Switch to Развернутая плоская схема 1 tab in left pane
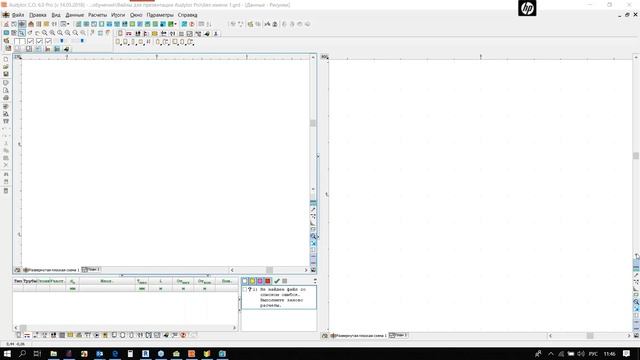The height and width of the screenshot is (360, 640). pyautogui.click(x=51, y=270)
